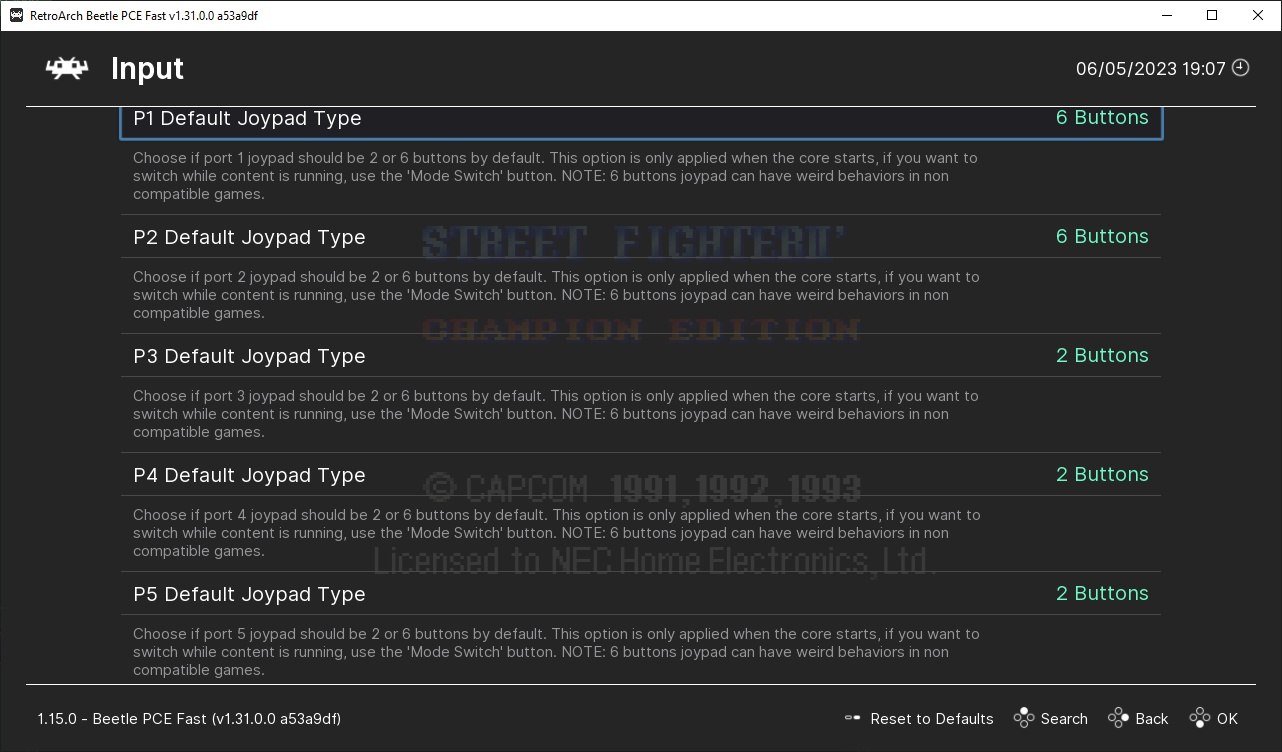Trigger Reset to Defaults action
1282x752 pixels.
[931, 718]
